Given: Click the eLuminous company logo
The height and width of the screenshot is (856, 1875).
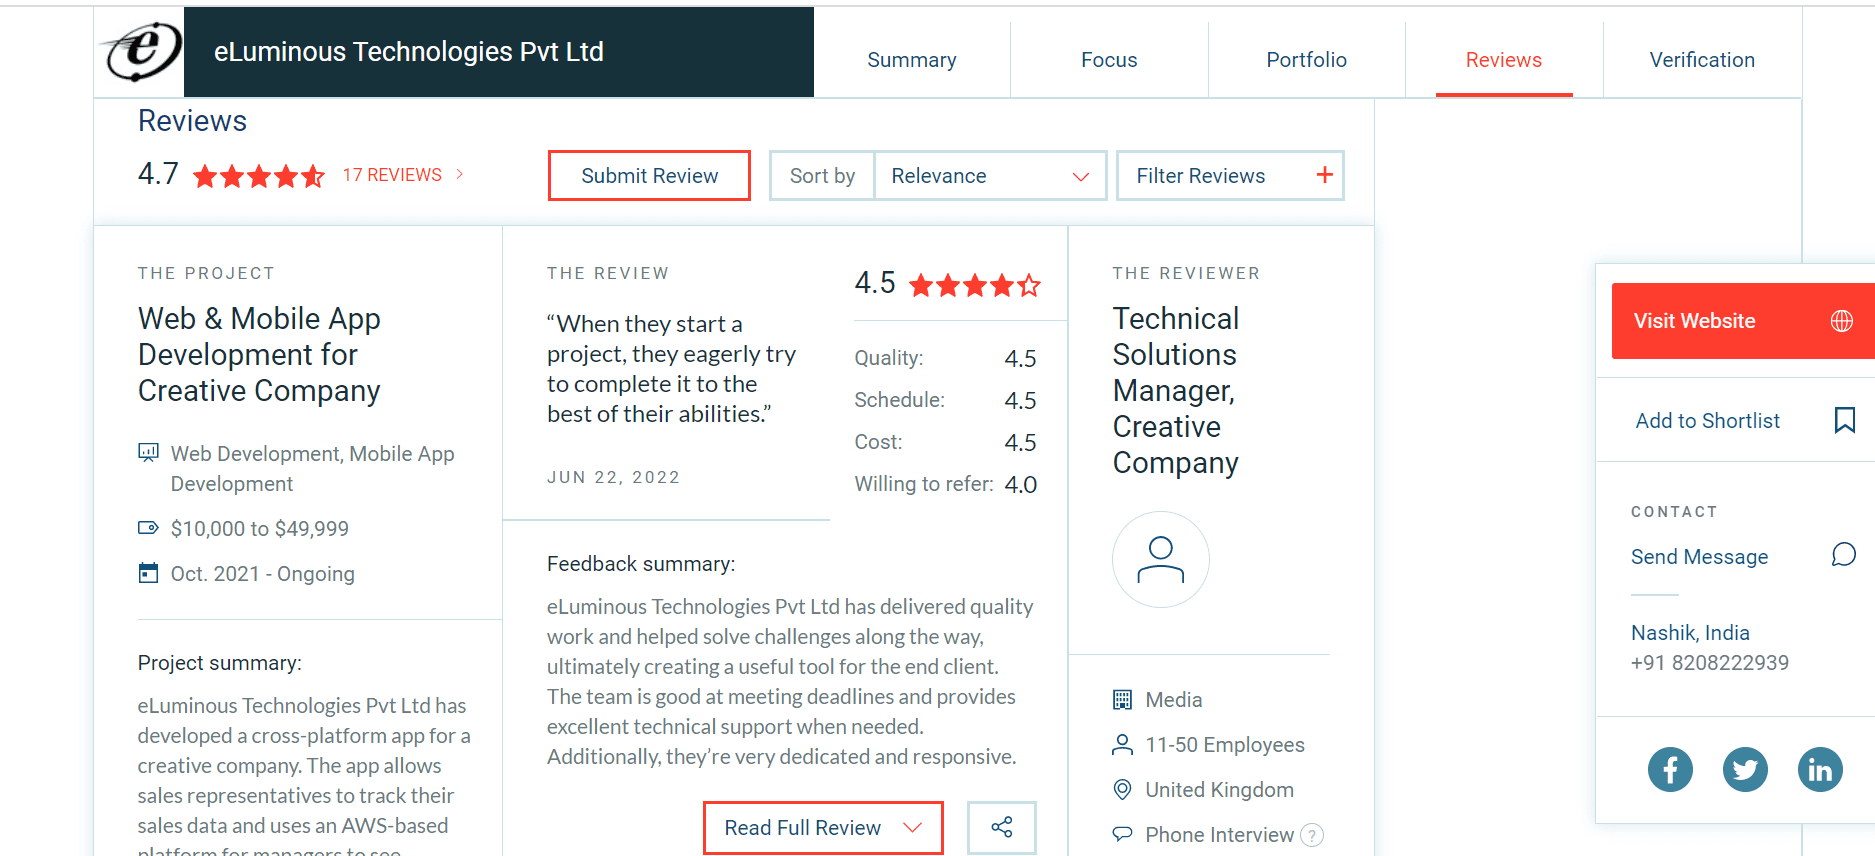Looking at the screenshot, I should tap(141, 52).
